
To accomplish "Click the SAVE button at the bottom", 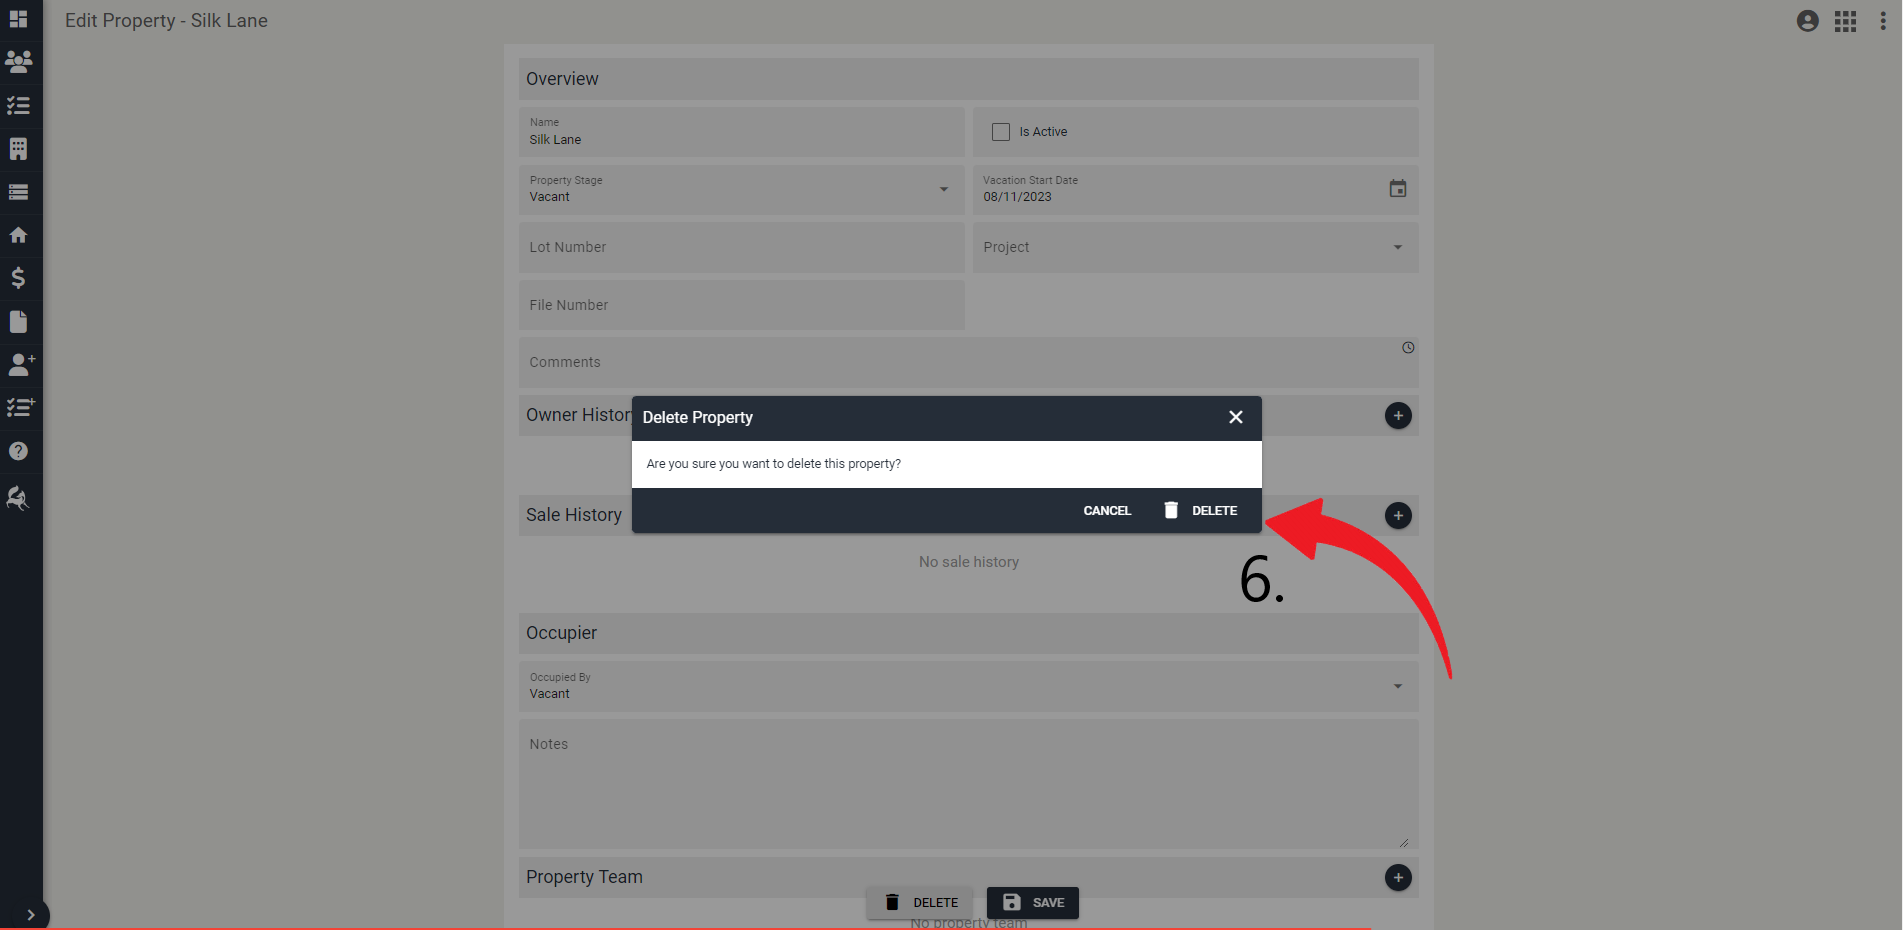I will click(1032, 902).
